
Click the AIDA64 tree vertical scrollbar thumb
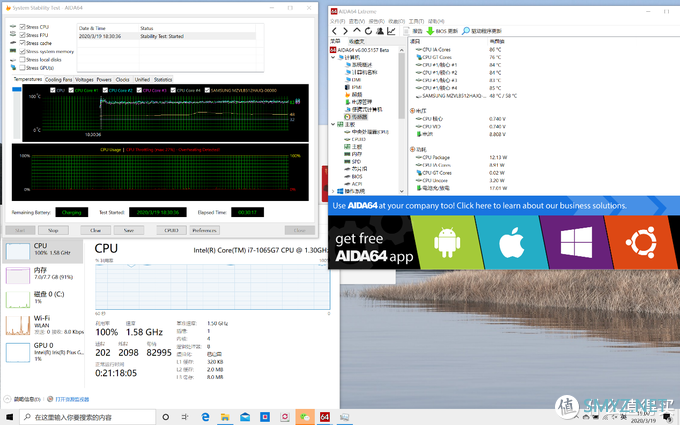[x=402, y=85]
